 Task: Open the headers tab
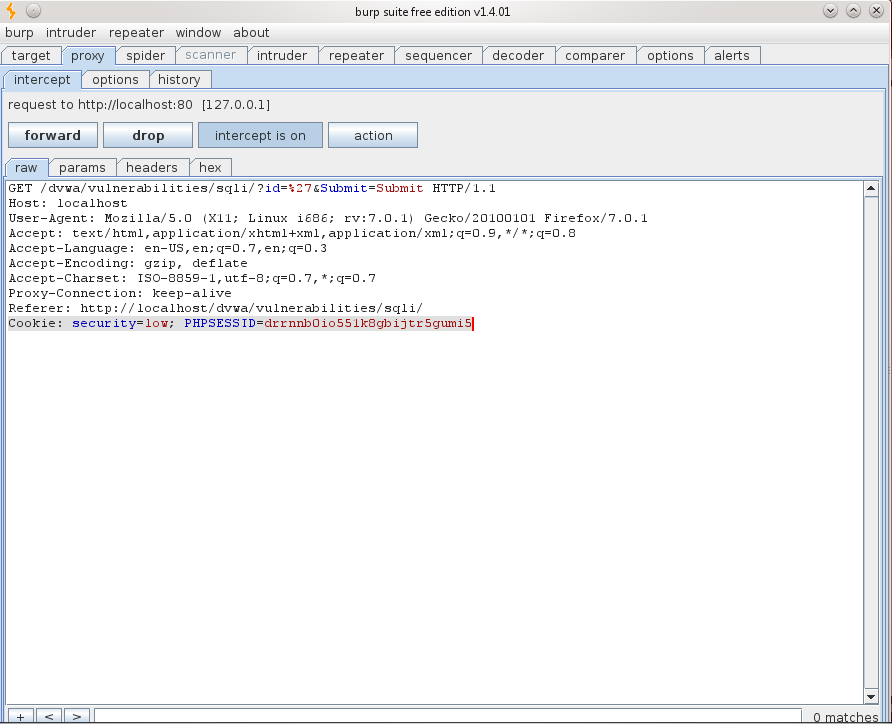pyautogui.click(x=152, y=168)
